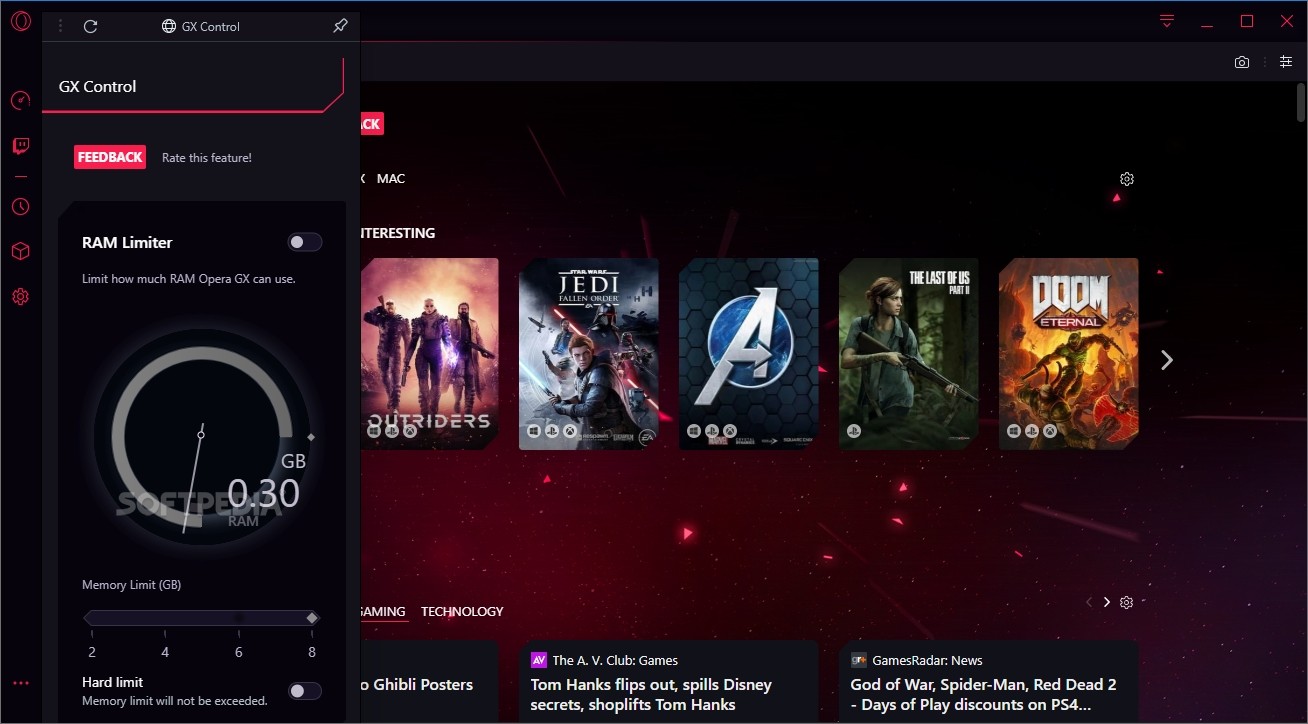Viewport: 1308px width, 724px height.
Task: Select the MAC platform filter
Action: click(391, 179)
